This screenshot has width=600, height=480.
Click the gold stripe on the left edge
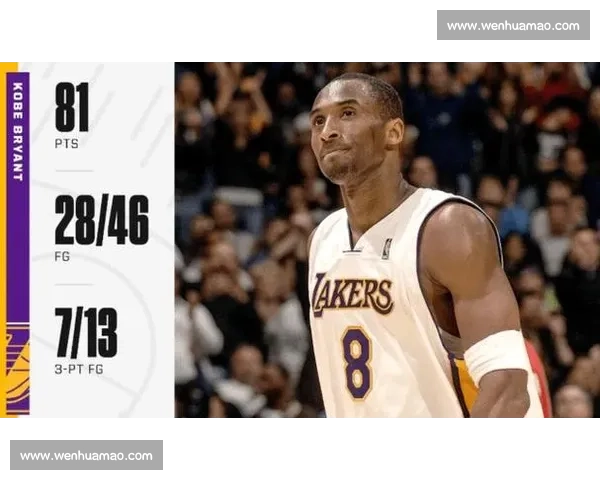(x=4, y=240)
